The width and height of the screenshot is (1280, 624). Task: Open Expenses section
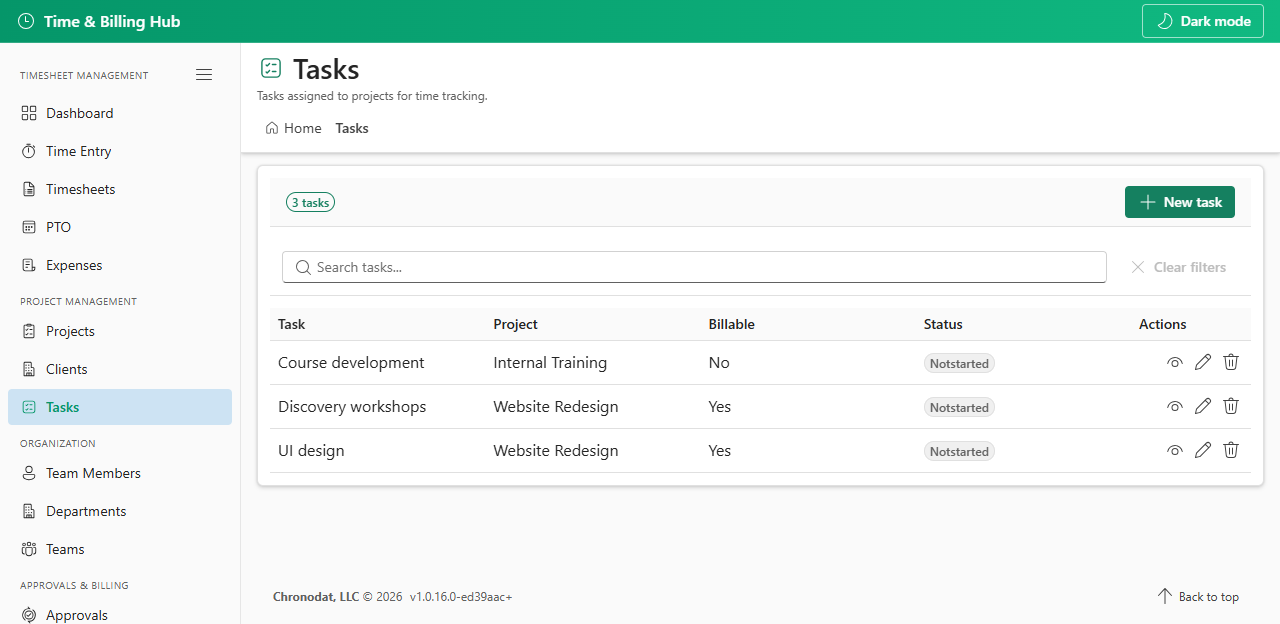pos(120,265)
